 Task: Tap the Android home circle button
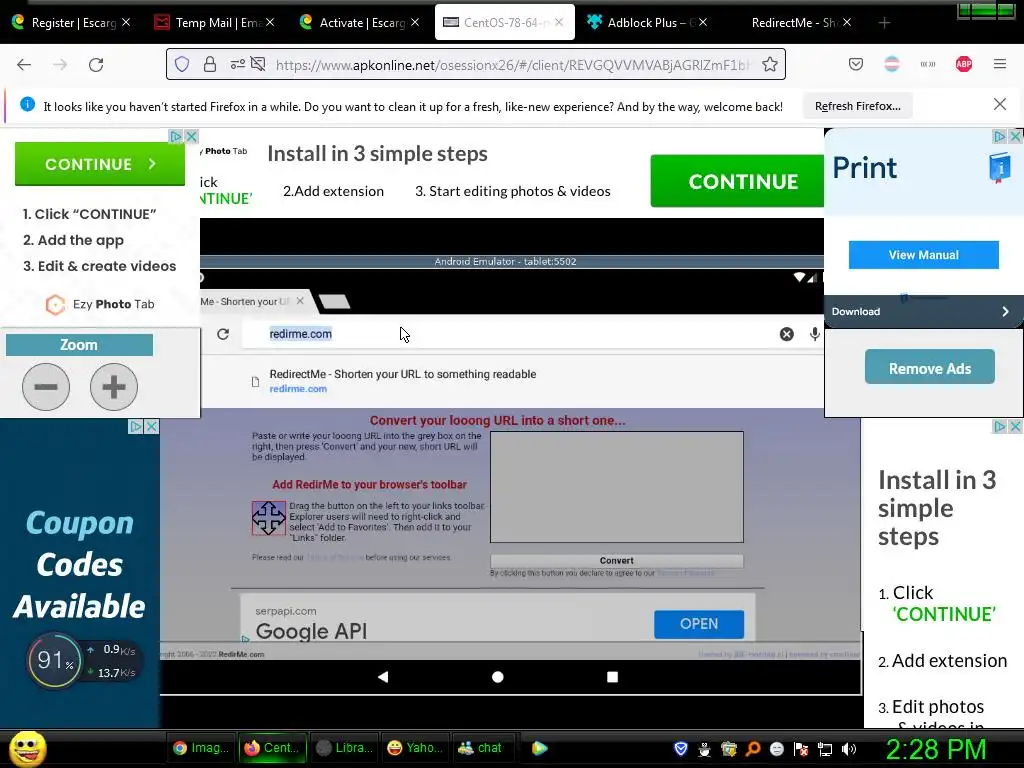point(498,677)
